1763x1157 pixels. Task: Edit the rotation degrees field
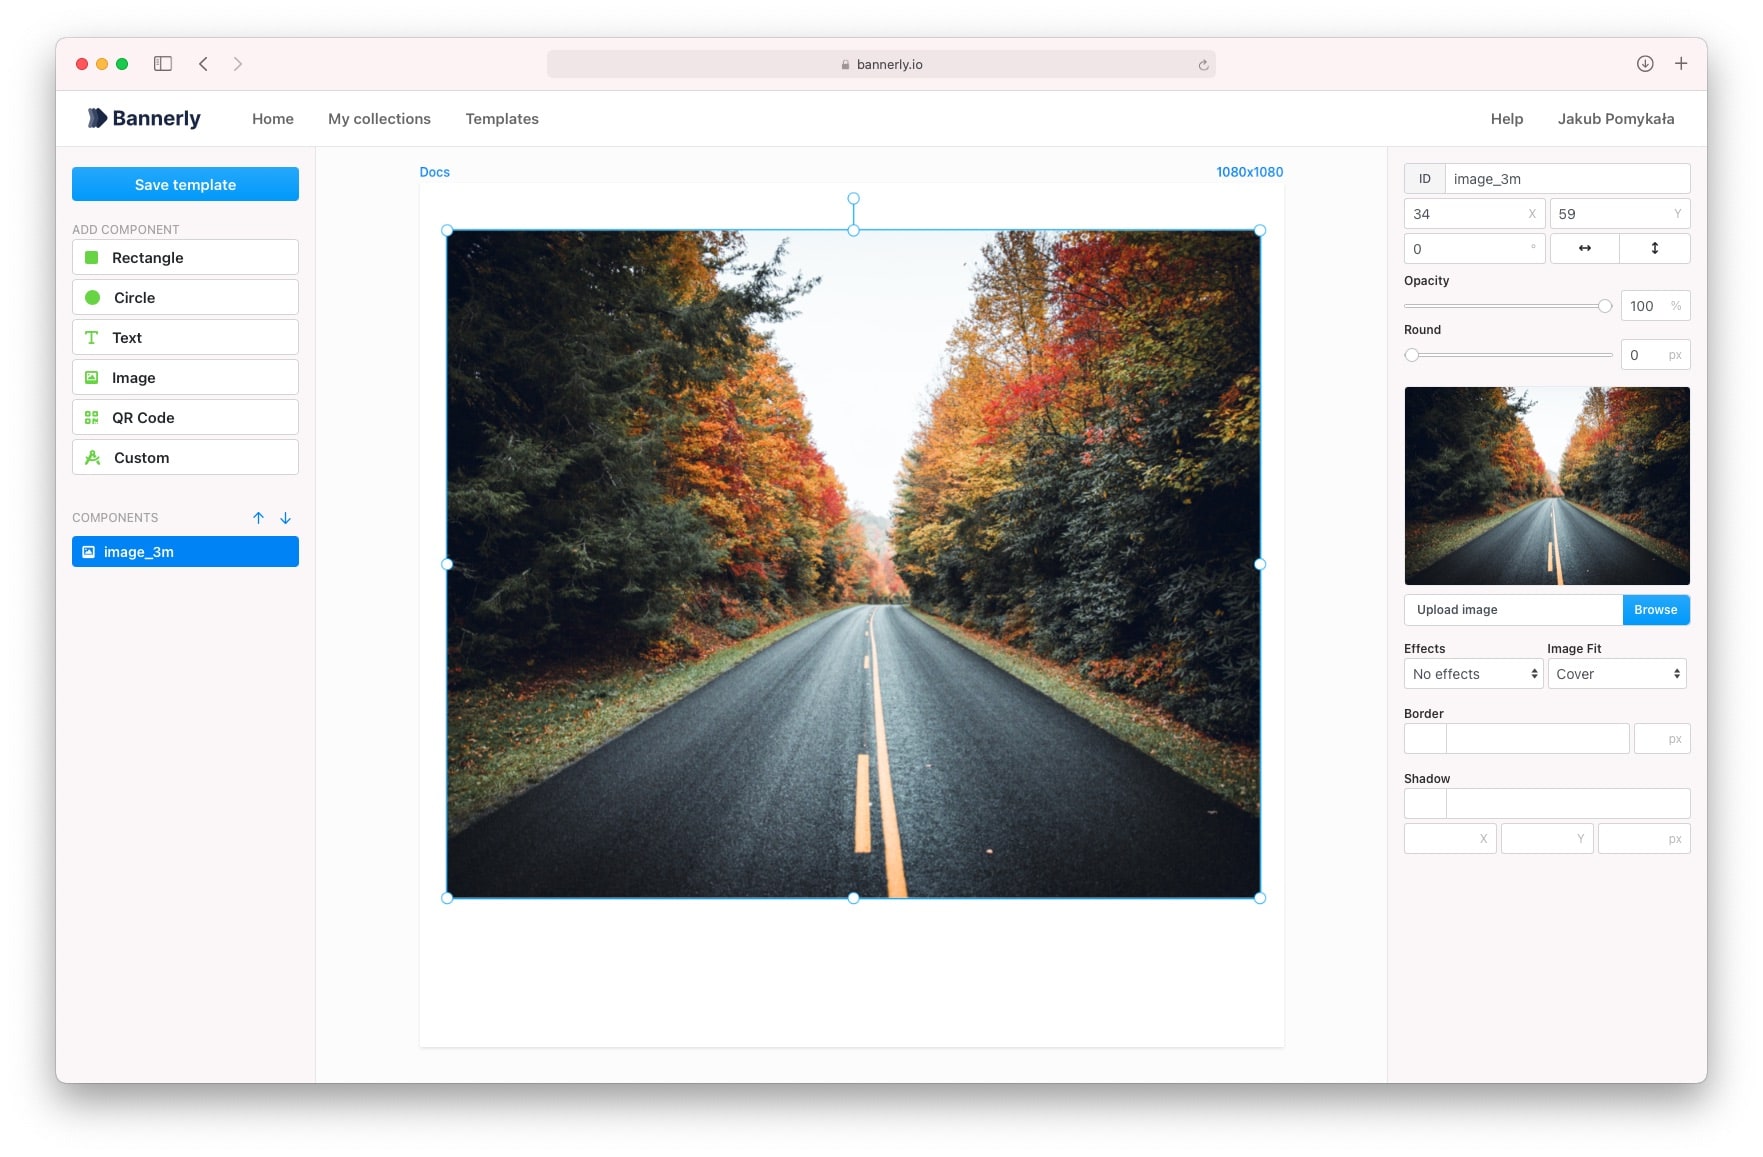(1474, 248)
